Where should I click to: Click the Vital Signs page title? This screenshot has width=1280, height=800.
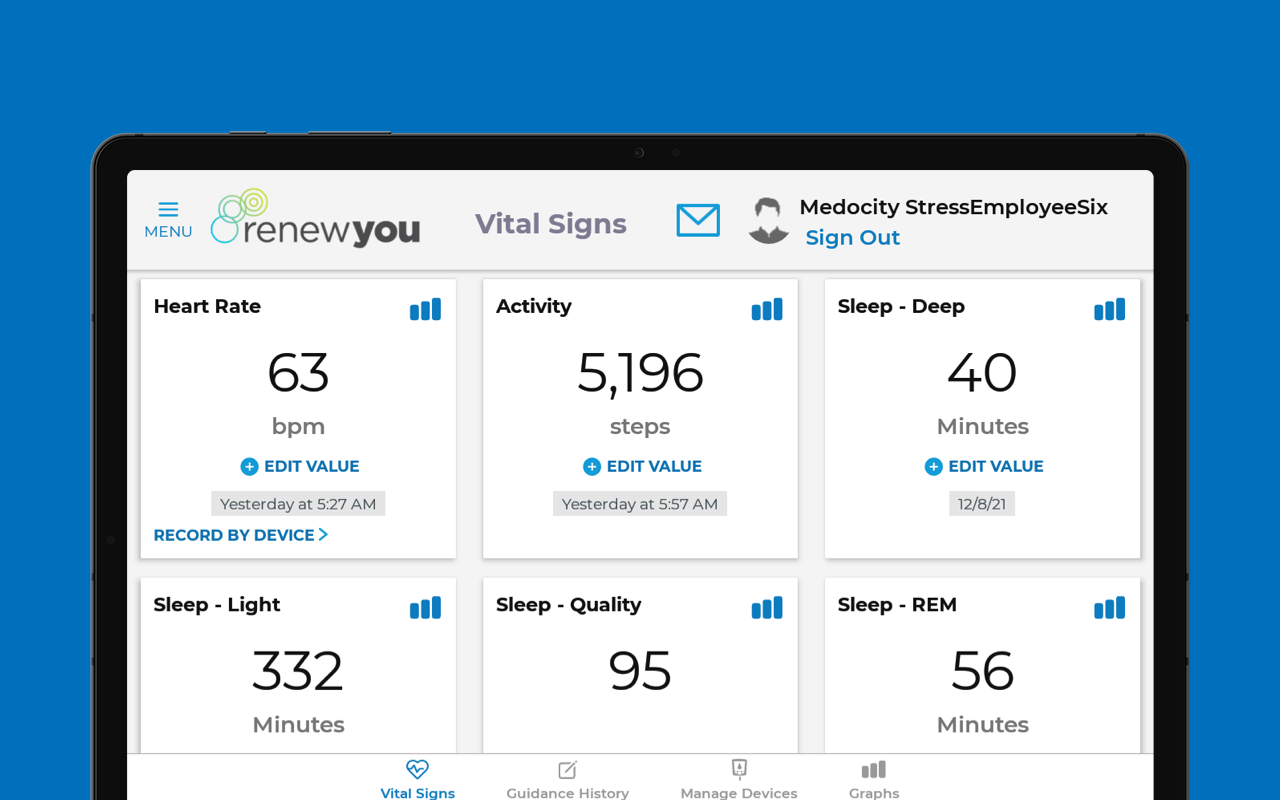click(x=551, y=224)
